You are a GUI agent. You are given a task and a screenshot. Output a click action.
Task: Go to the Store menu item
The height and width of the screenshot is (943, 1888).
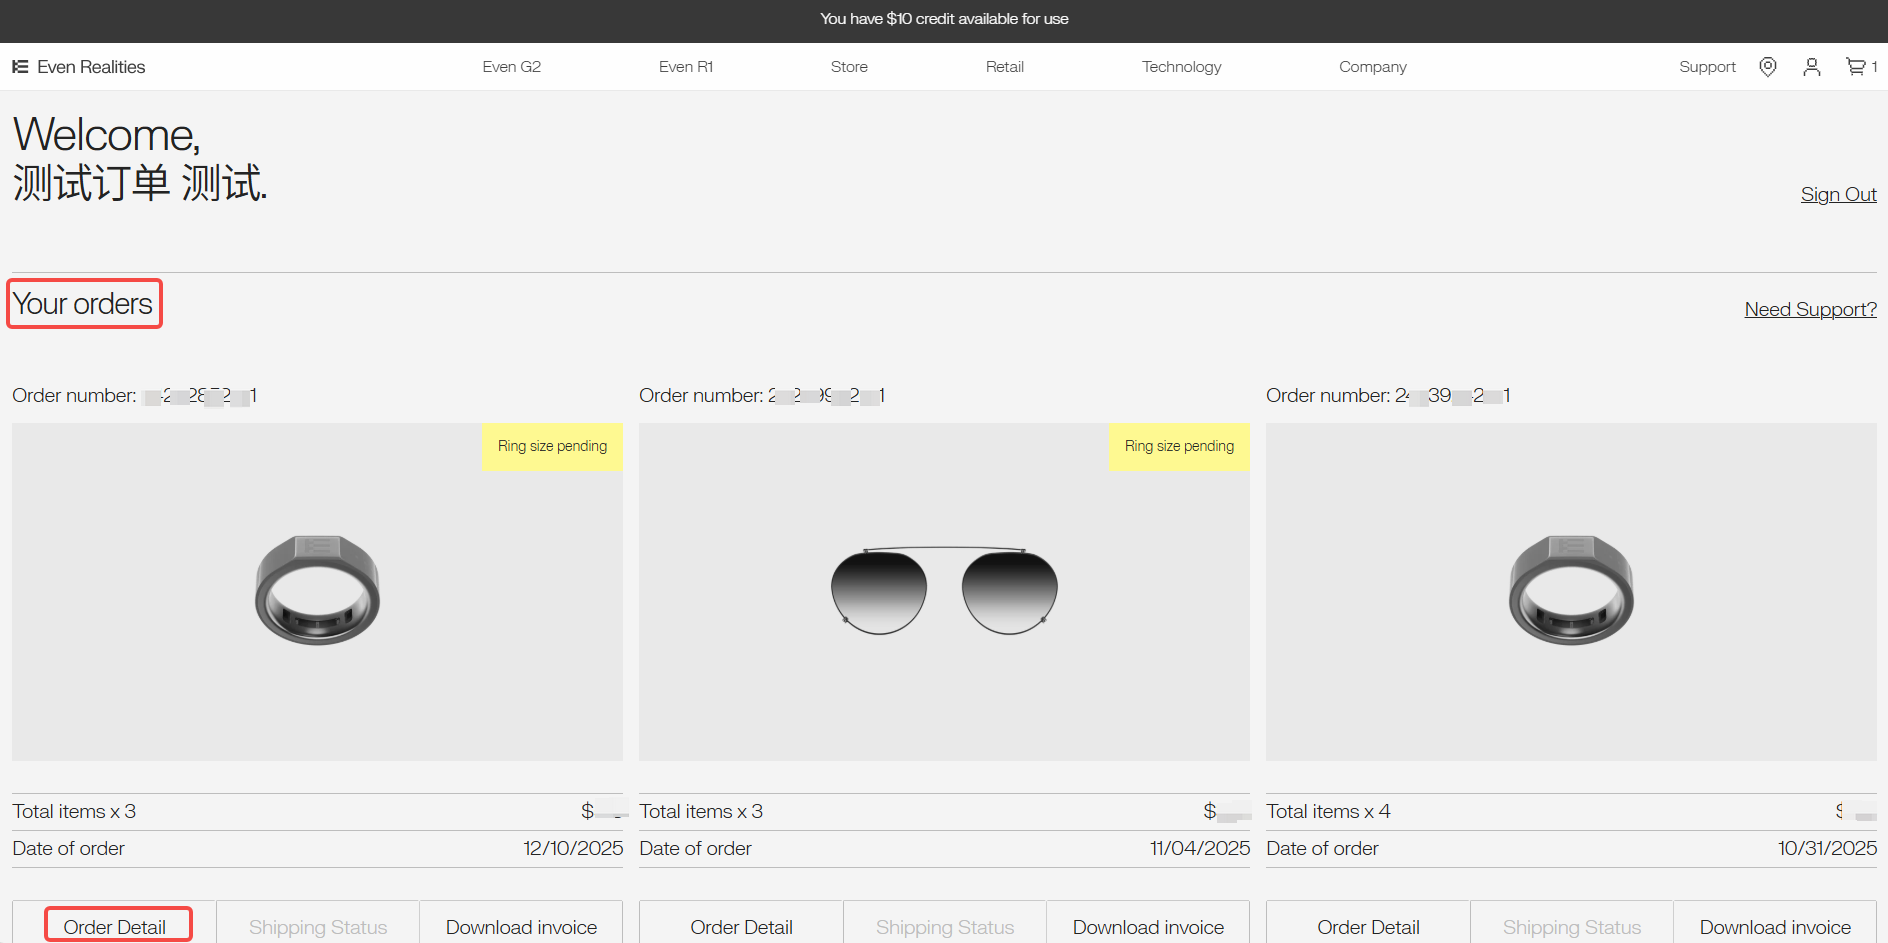click(x=849, y=67)
